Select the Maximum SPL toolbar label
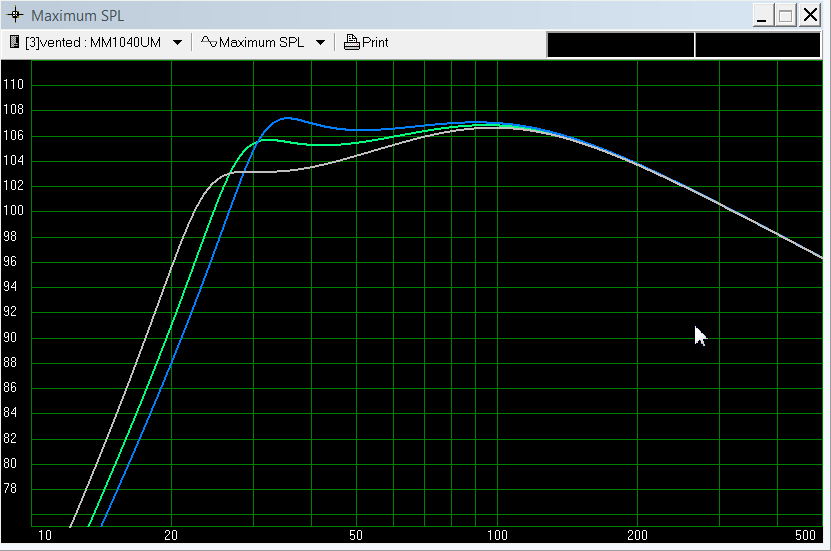This screenshot has width=831, height=551. pos(261,42)
